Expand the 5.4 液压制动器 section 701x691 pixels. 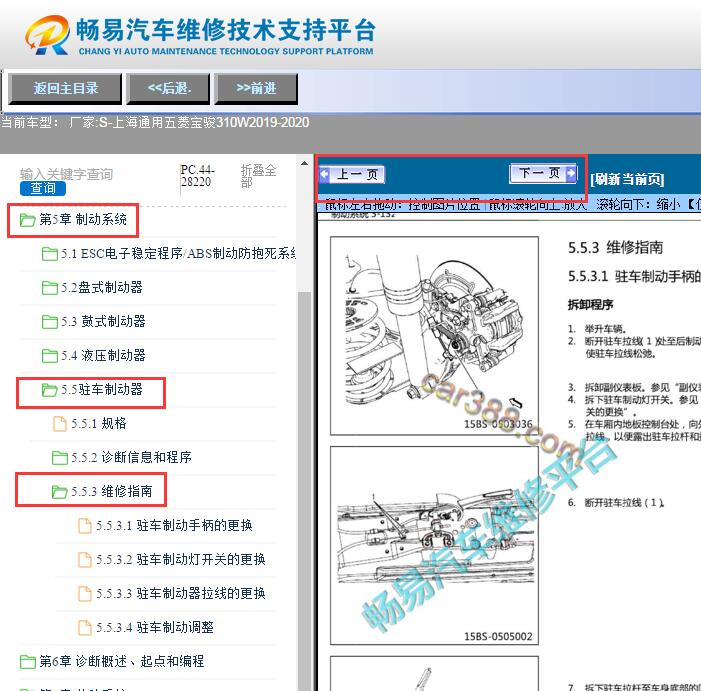click(x=103, y=355)
